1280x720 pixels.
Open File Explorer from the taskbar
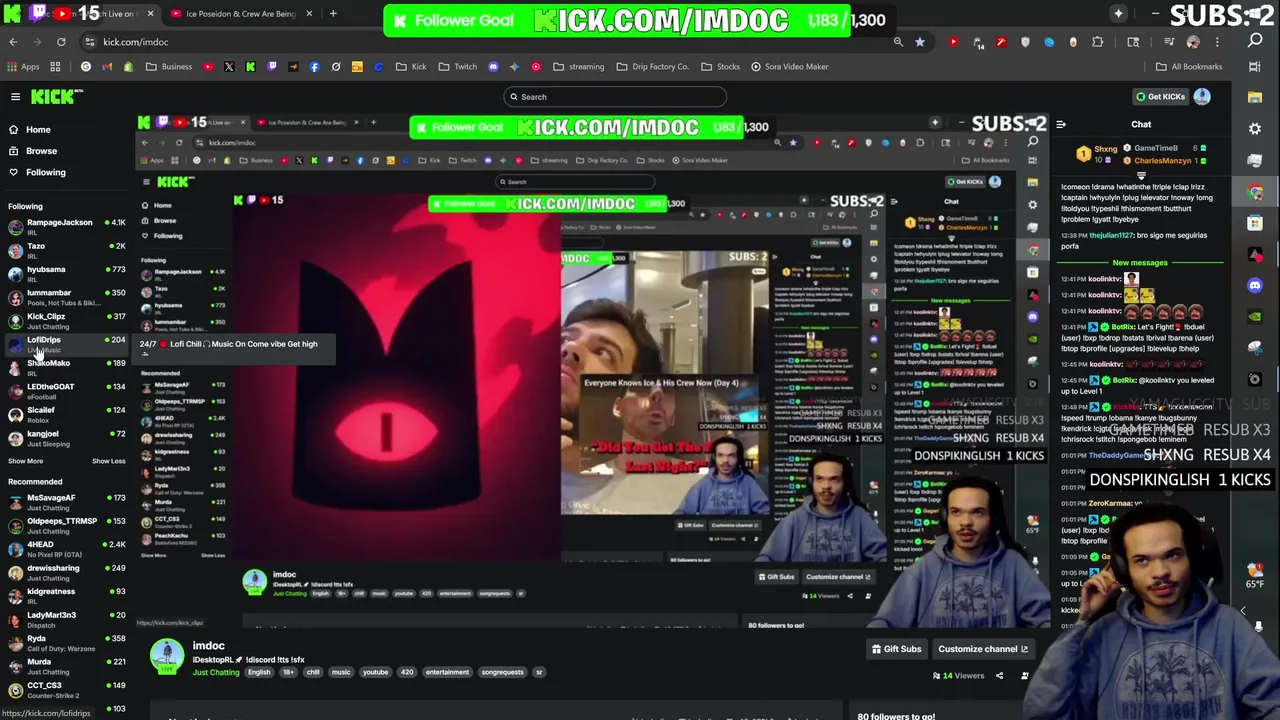point(1255,98)
